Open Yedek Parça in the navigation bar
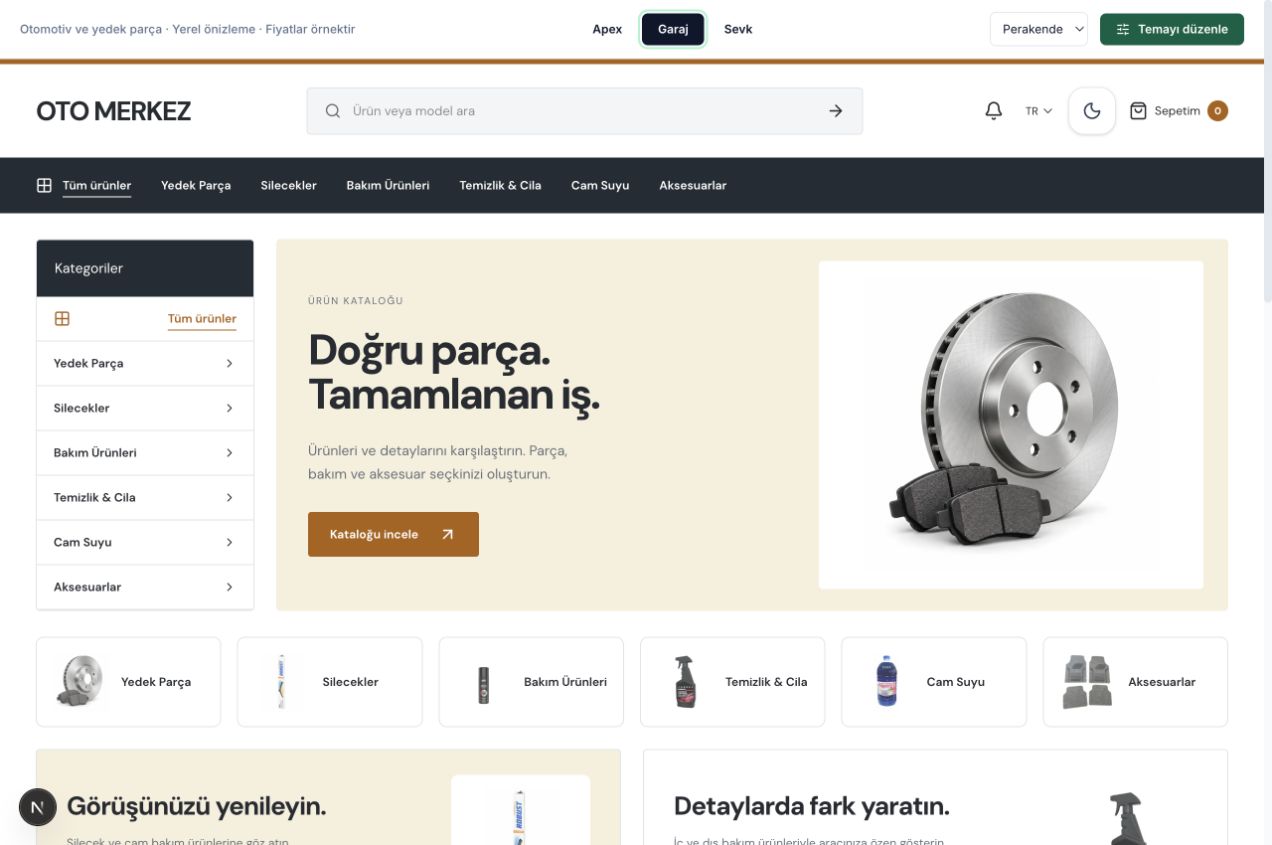The width and height of the screenshot is (1272, 845). [x=196, y=185]
